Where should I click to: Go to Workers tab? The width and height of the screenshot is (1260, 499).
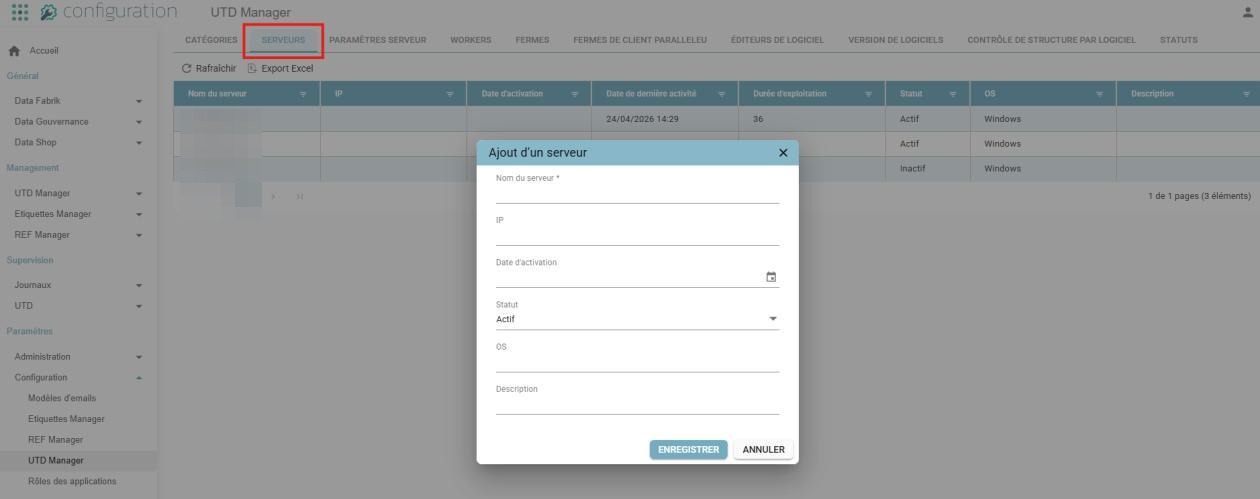(471, 40)
